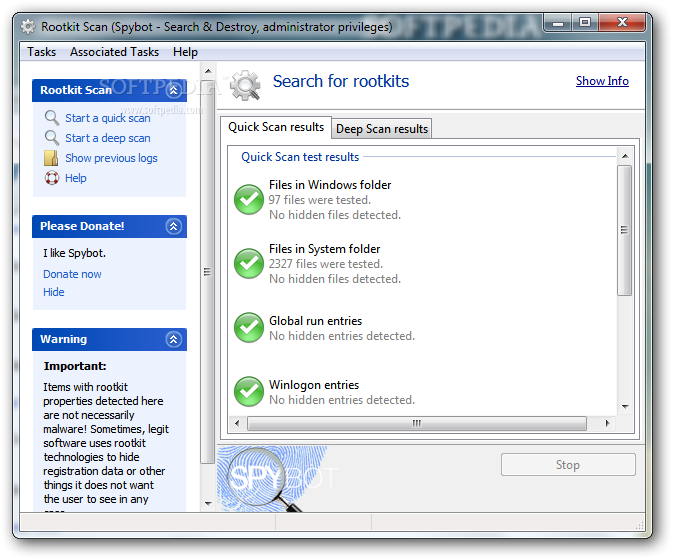Click the 'Search for rootkits' title text
Image resolution: width=673 pixels, height=559 pixels.
(341, 81)
